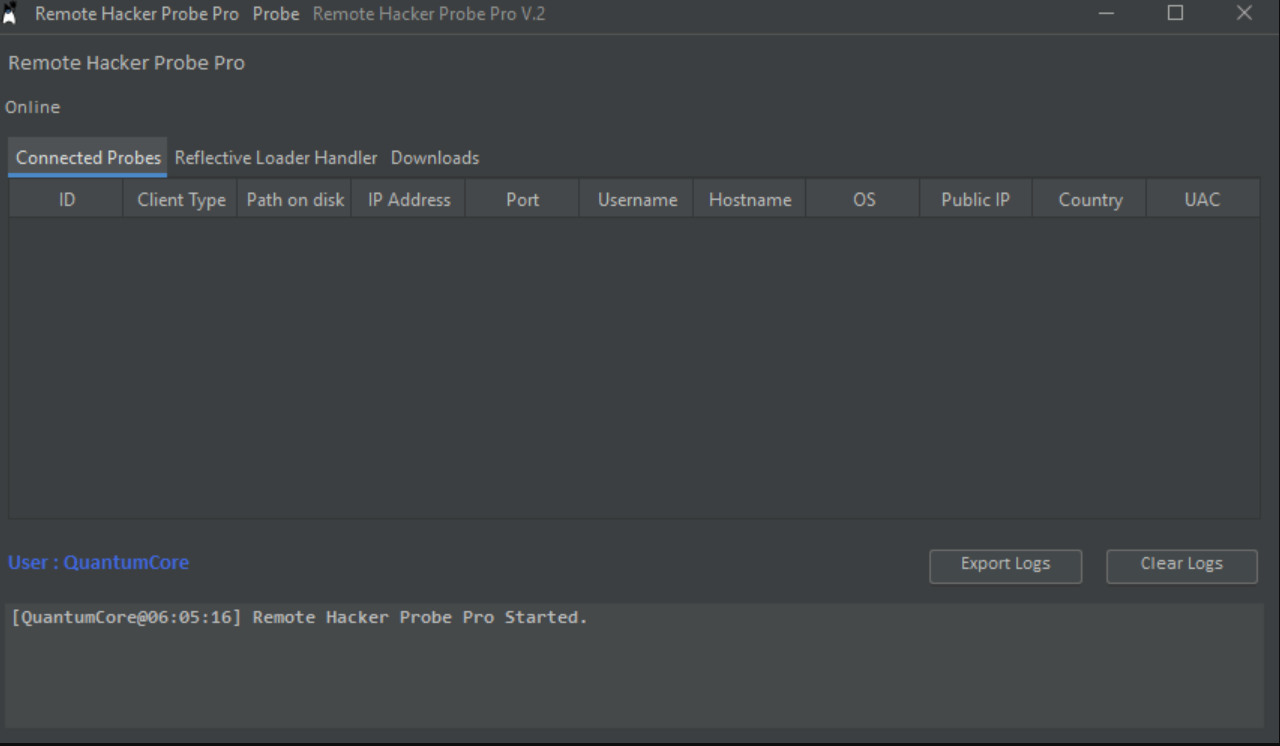The image size is (1280, 746).
Task: Sort by the ID column header
Action: click(x=66, y=199)
